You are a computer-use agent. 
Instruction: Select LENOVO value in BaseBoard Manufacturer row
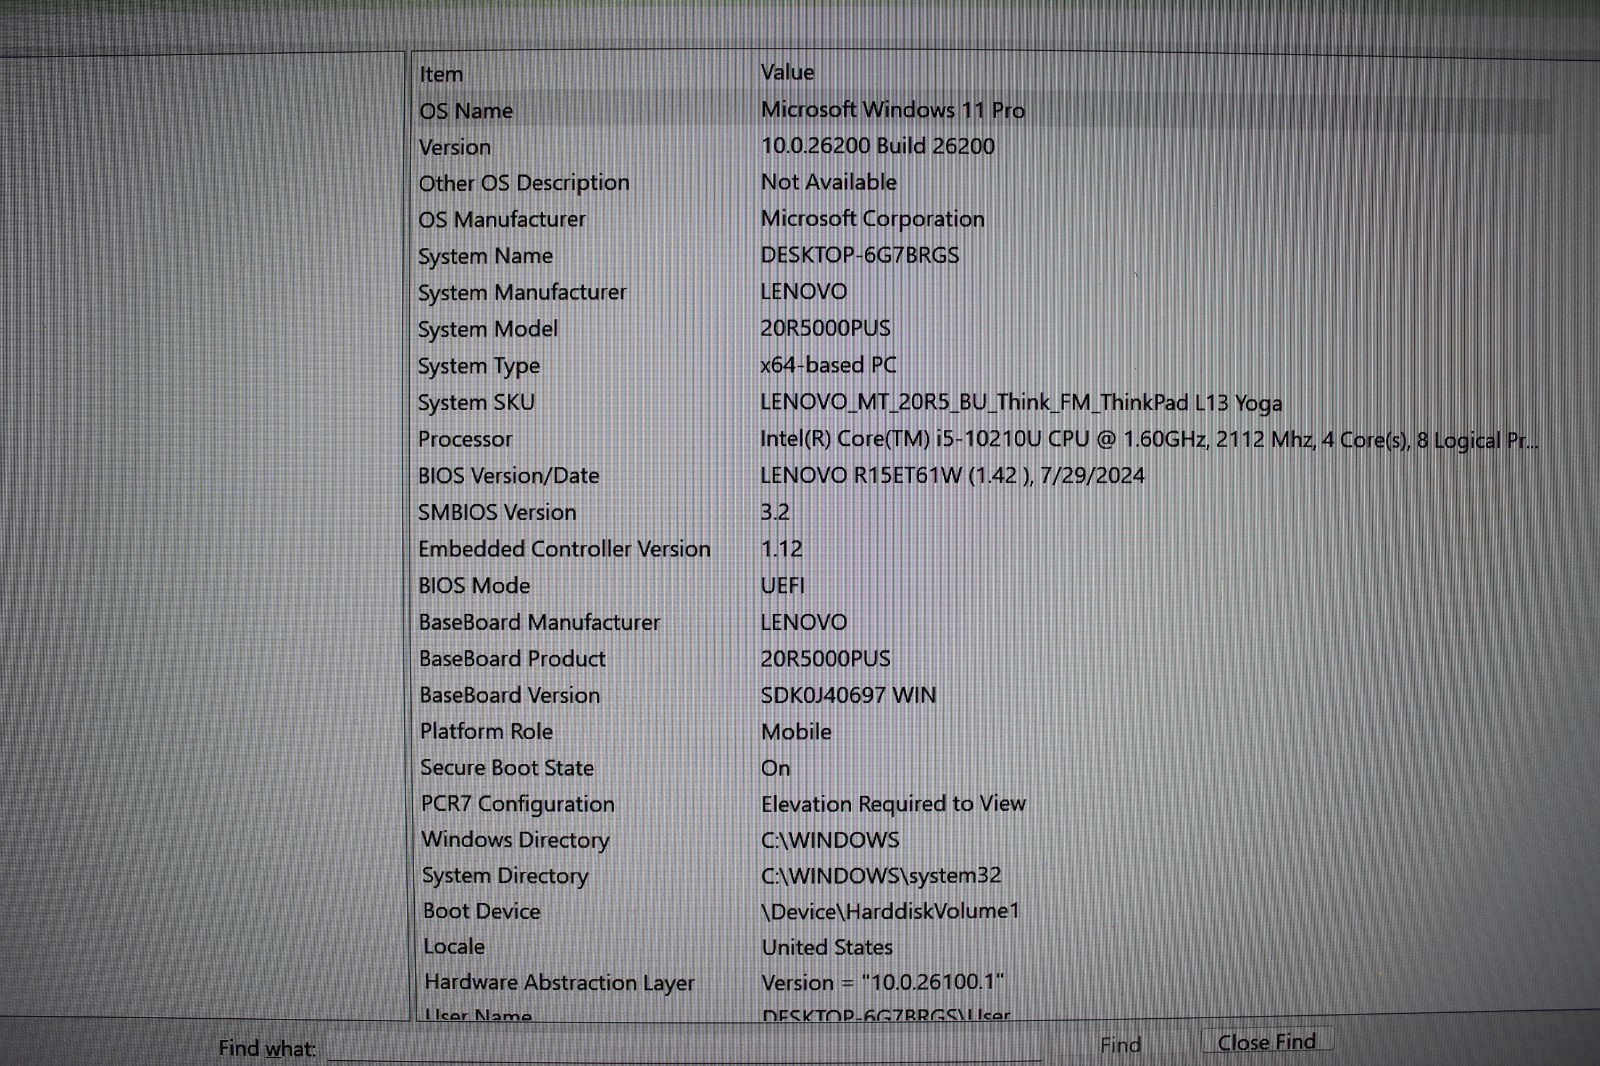point(803,622)
